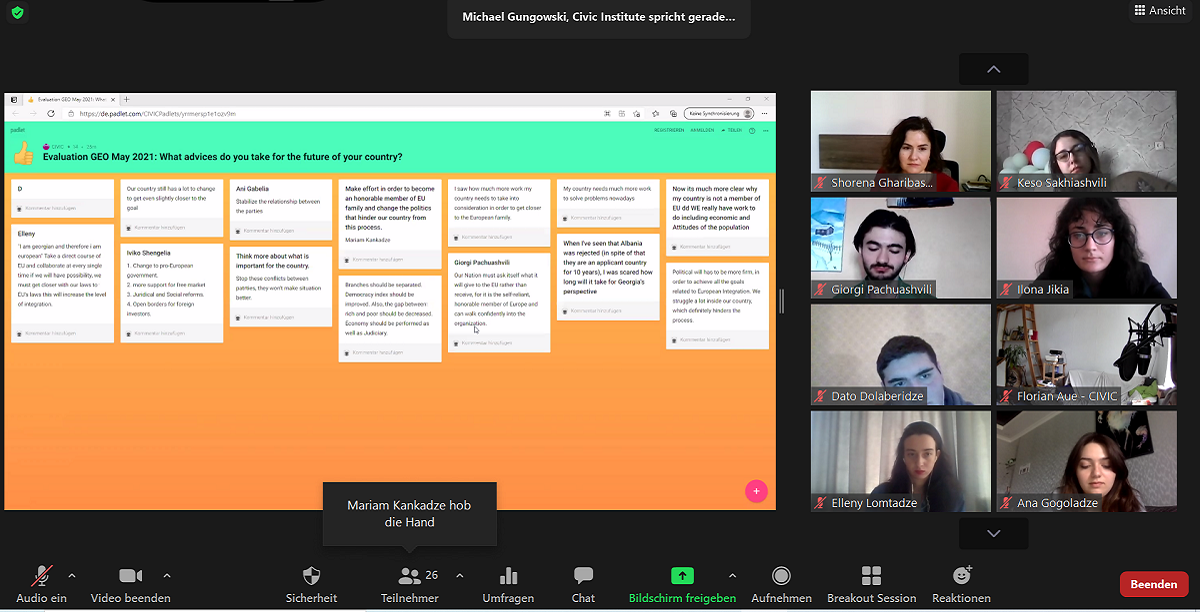Open the Teilnehmer participants panel
The width and height of the screenshot is (1200, 612).
coord(409,577)
